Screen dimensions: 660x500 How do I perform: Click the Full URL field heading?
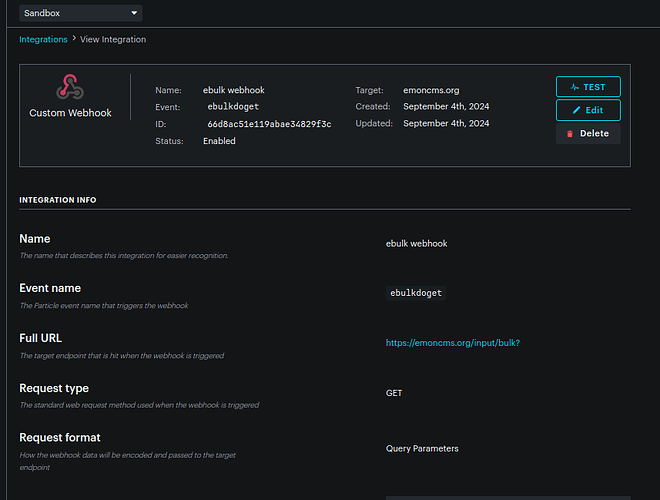coord(40,338)
